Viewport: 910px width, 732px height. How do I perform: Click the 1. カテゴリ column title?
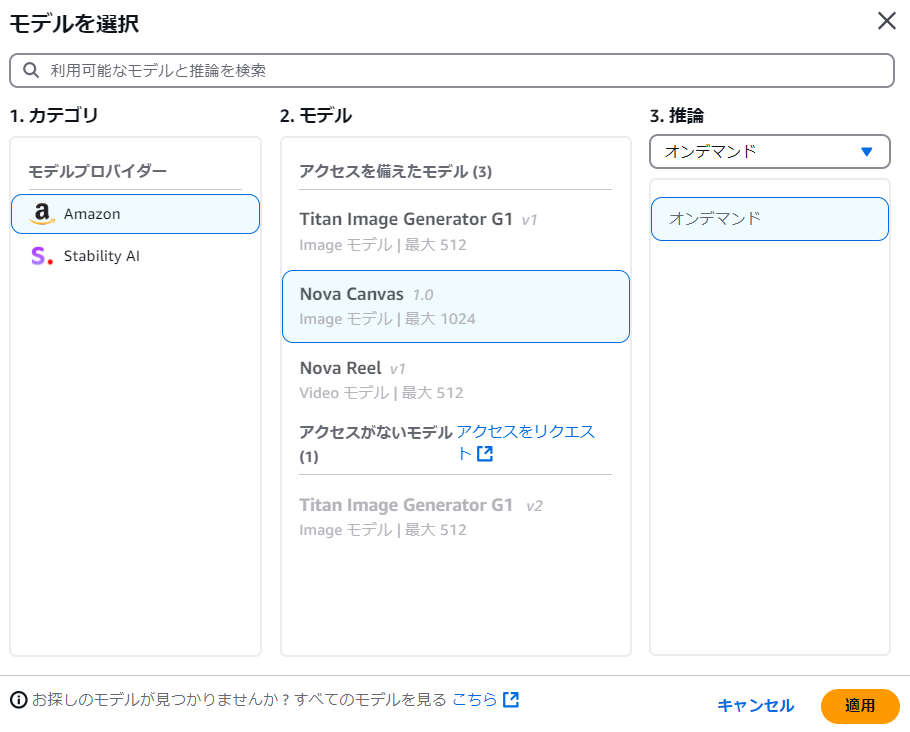54,116
